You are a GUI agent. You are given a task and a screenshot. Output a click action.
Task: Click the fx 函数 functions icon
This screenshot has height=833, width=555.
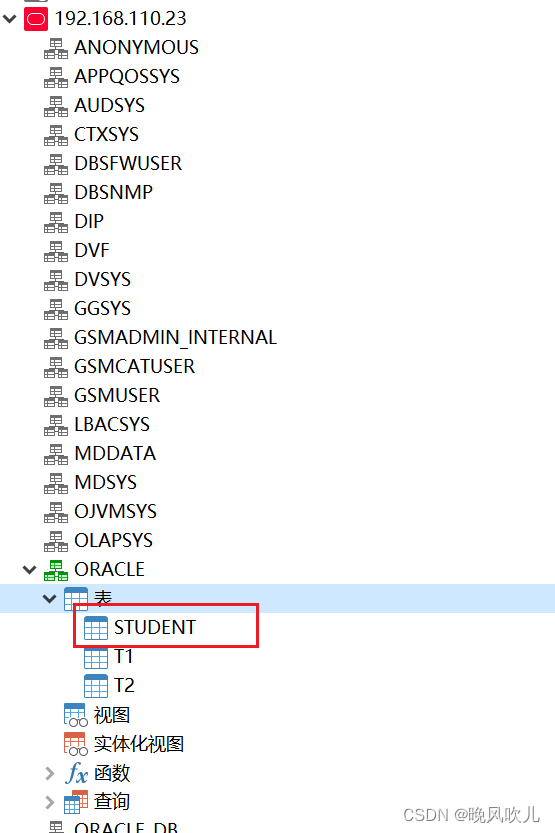[76, 773]
